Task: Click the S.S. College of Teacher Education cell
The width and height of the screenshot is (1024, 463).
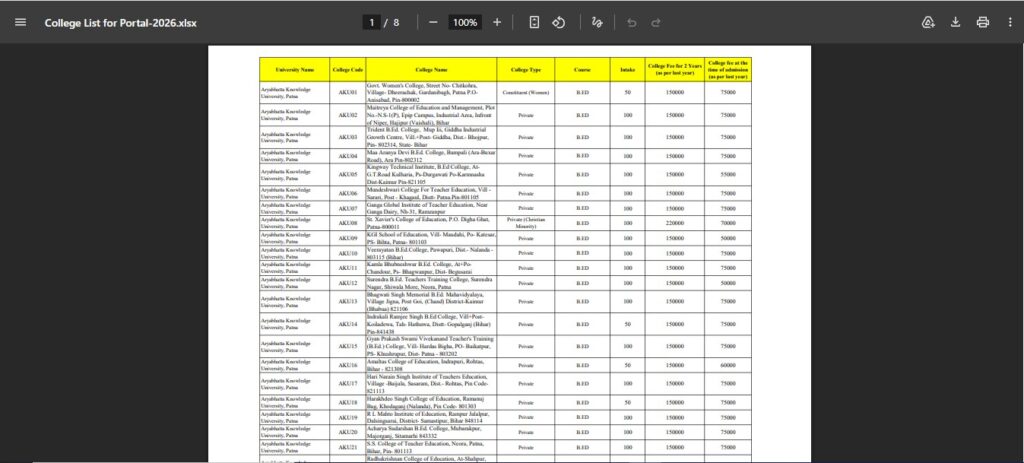Action: tap(431, 447)
